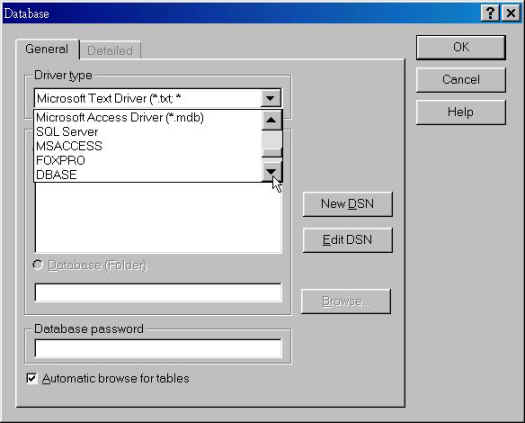This screenshot has height=423, width=525.
Task: Open the Driver type dropdown arrow
Action: (x=271, y=98)
